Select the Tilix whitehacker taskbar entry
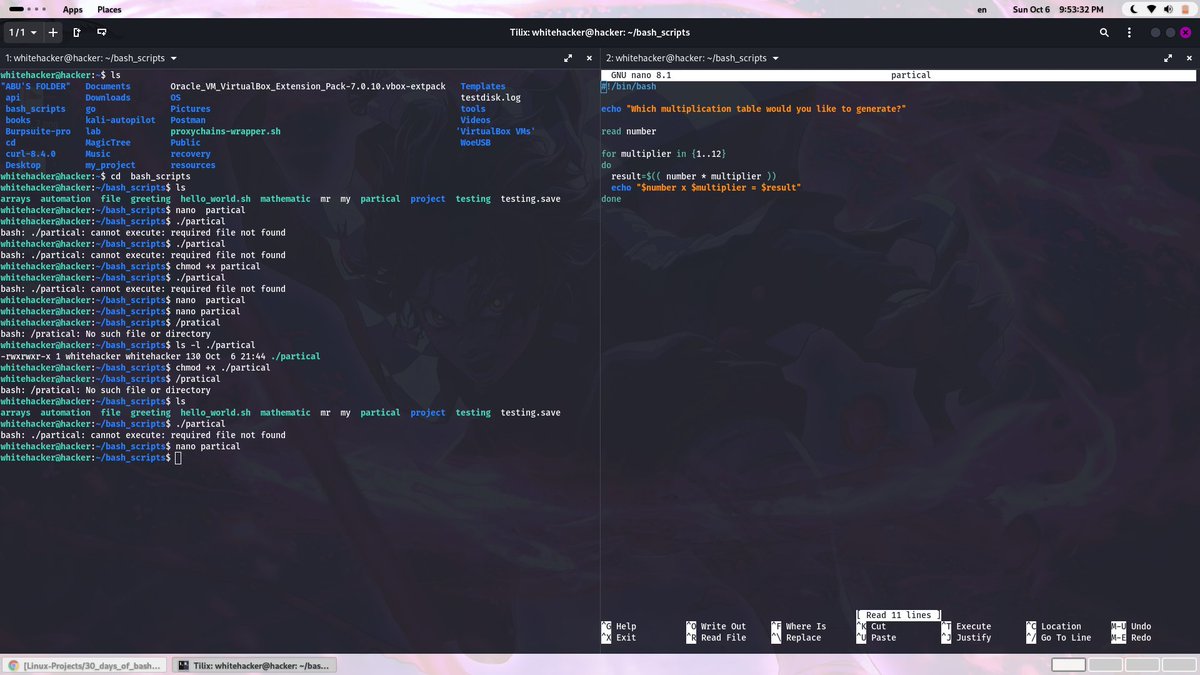The height and width of the screenshot is (675, 1200). (253, 665)
